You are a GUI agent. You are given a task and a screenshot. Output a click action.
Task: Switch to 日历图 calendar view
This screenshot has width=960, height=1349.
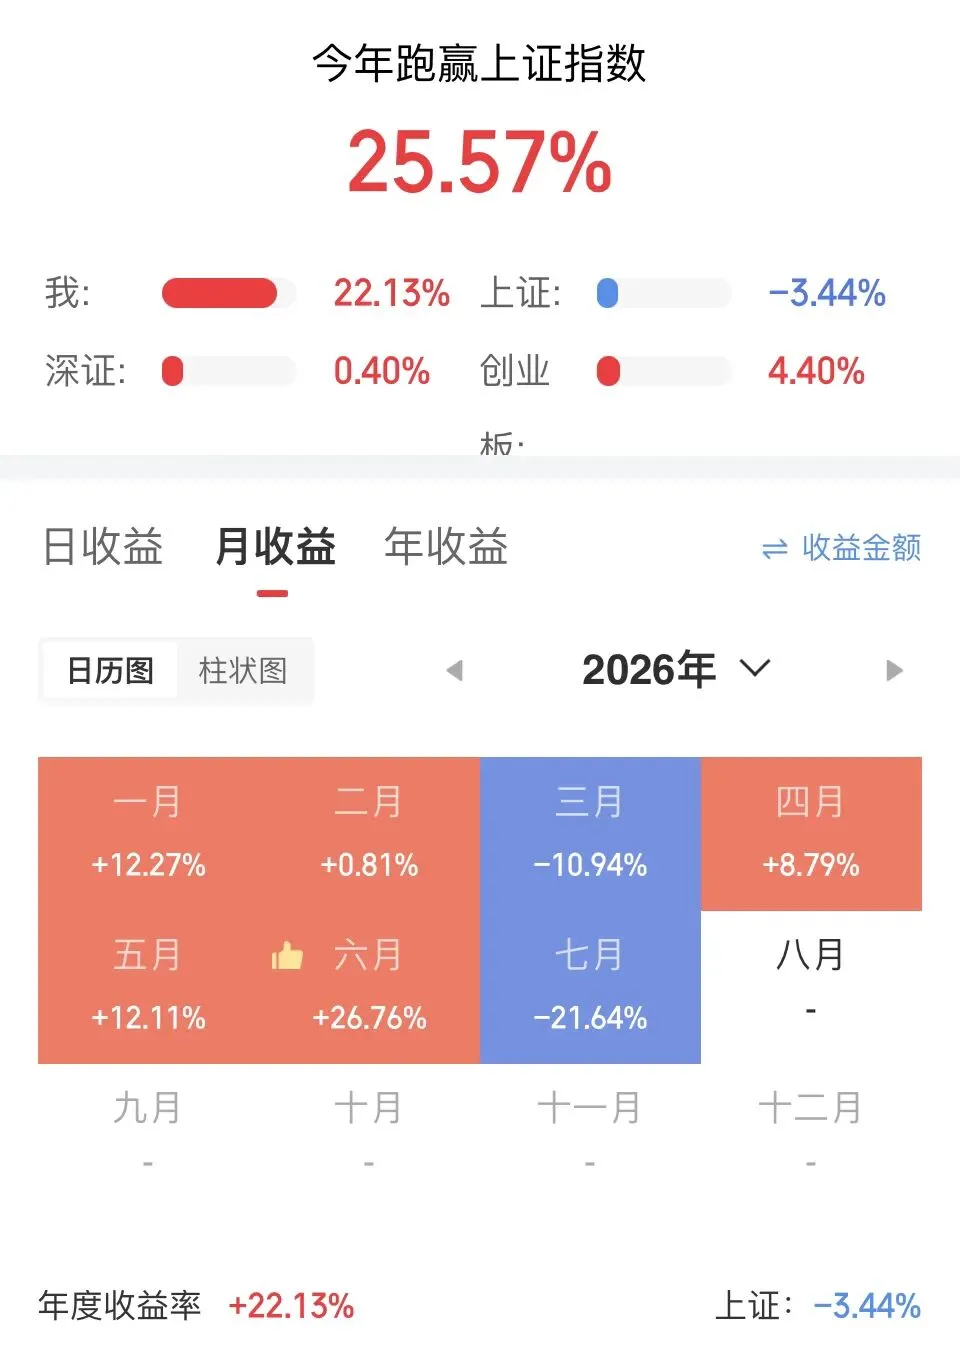(110, 670)
